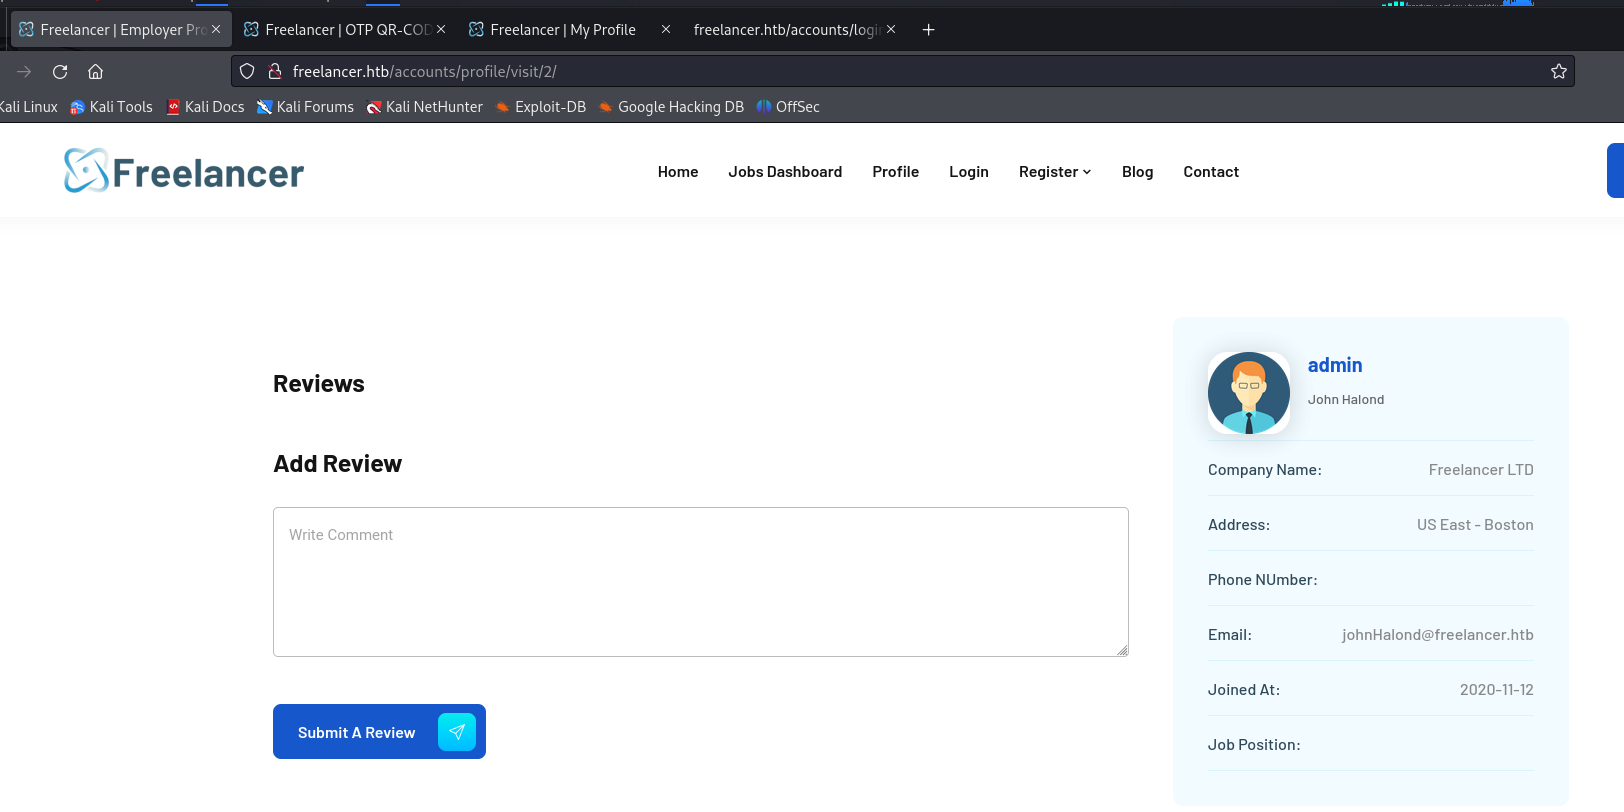The width and height of the screenshot is (1624, 812).
Task: Bookmark this page with the star icon
Action: 1558,71
